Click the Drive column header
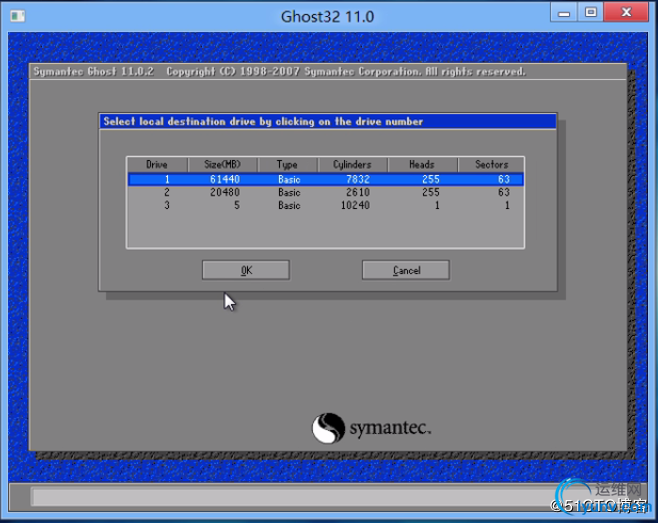 click(x=157, y=165)
